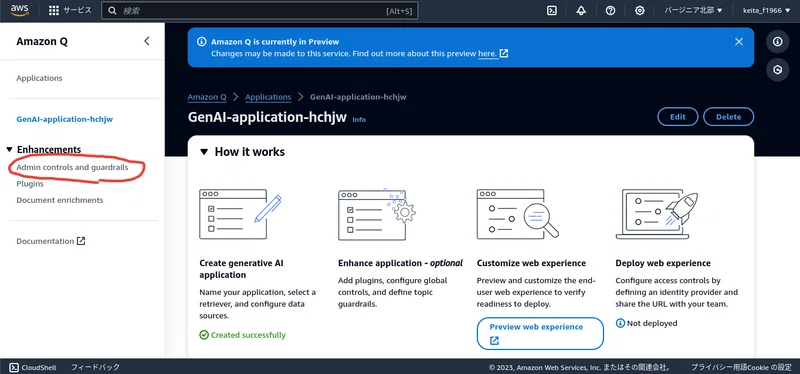Open Document enrichments in the sidebar
The width and height of the screenshot is (800, 374).
pyautogui.click(x=60, y=200)
